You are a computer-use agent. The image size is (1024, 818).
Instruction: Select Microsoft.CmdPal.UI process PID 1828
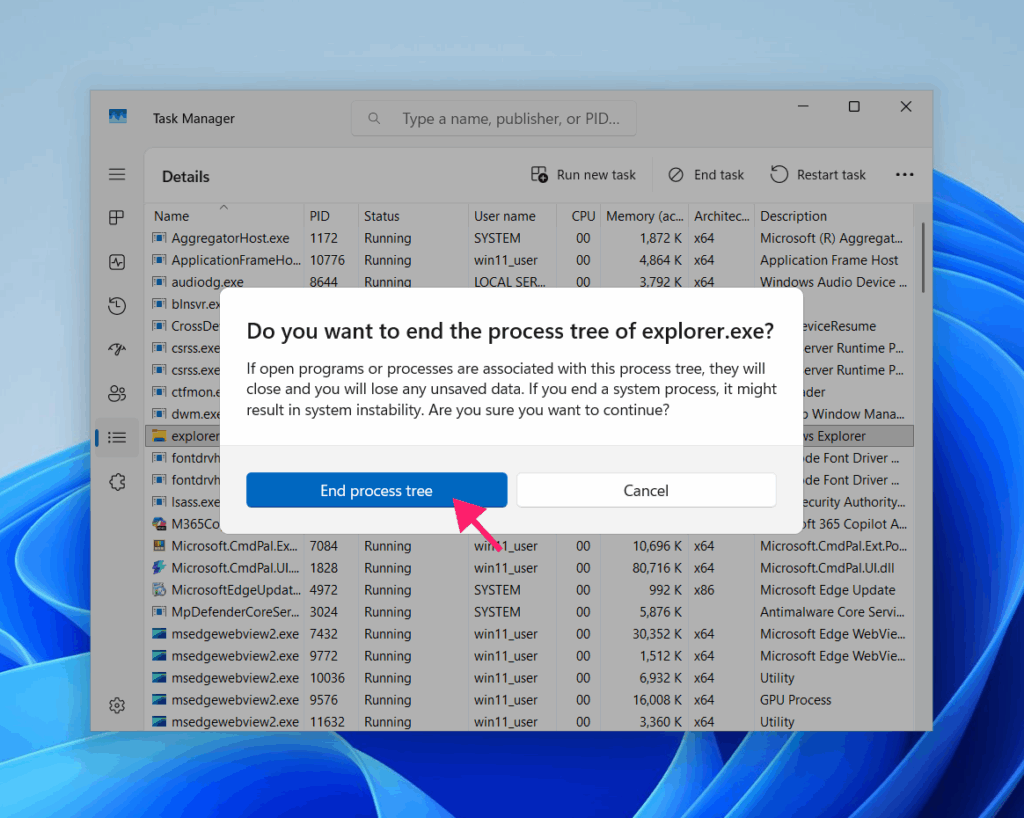coord(530,568)
